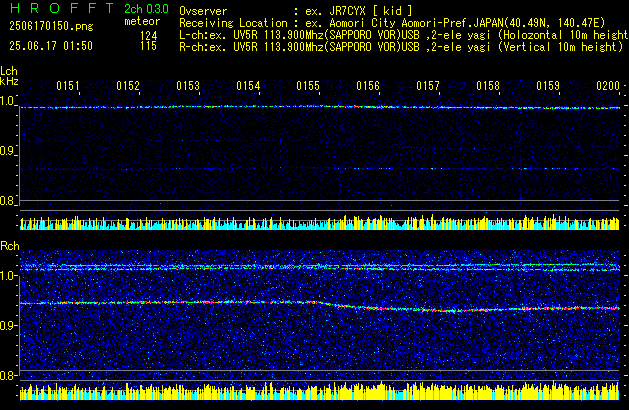Screen dimensions: 629x410
Task: Click the Lch yellow power level bar graph
Action: tap(320, 222)
